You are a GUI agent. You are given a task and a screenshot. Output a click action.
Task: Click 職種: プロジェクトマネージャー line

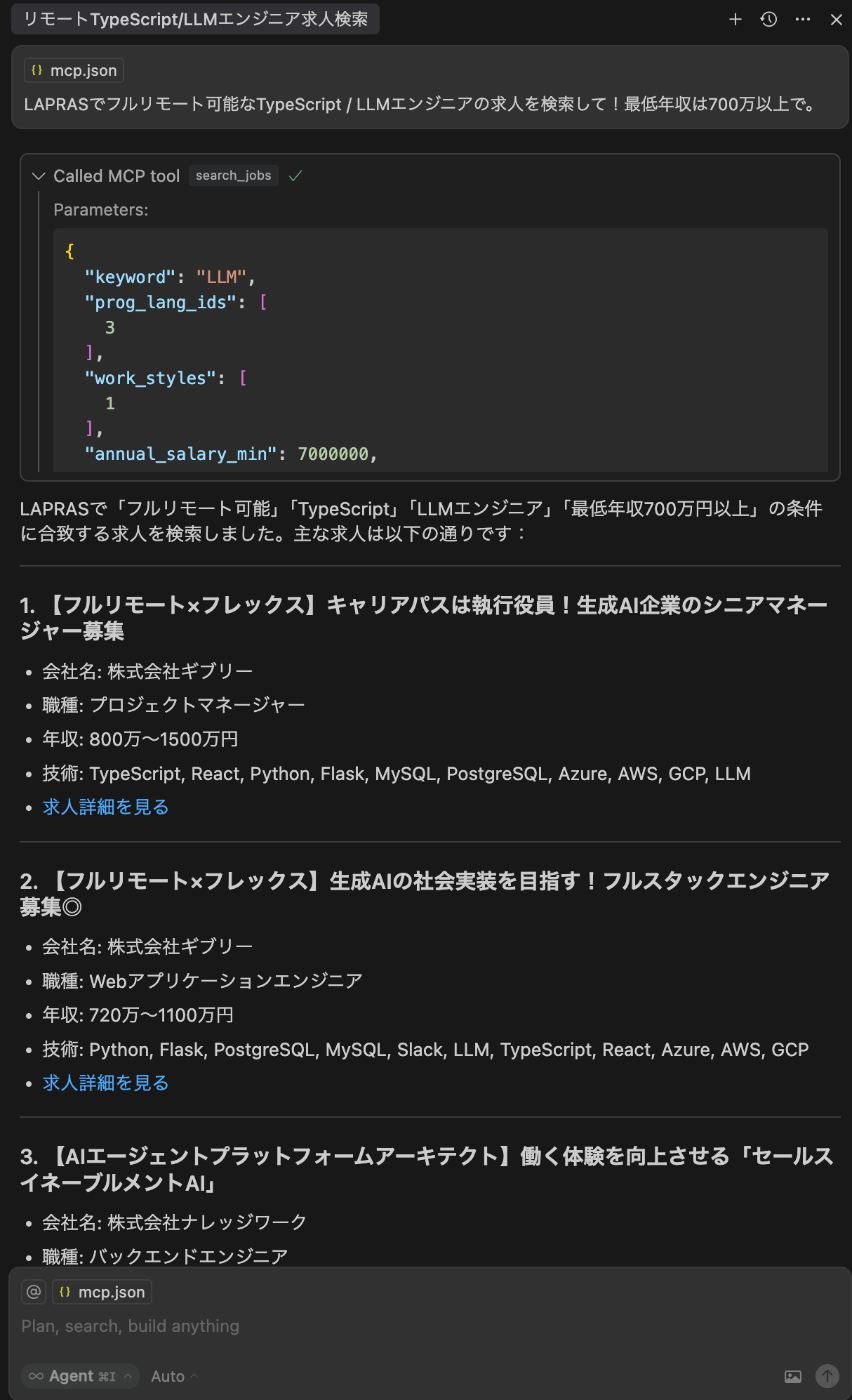coord(174,705)
